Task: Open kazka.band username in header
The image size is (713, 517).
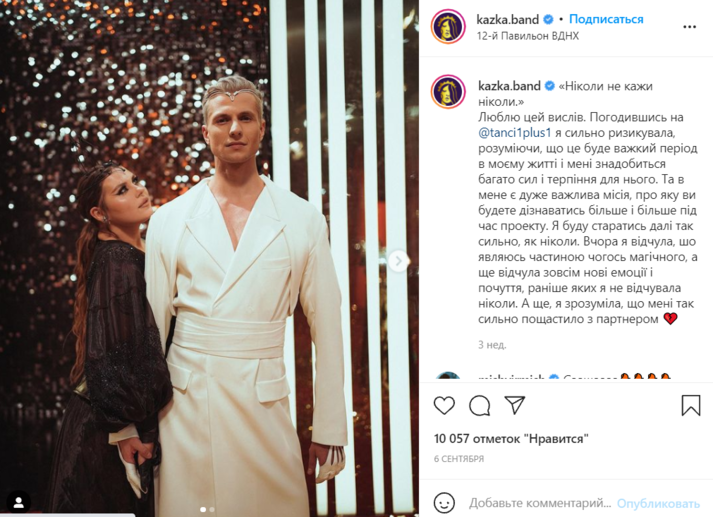Action: [x=508, y=19]
